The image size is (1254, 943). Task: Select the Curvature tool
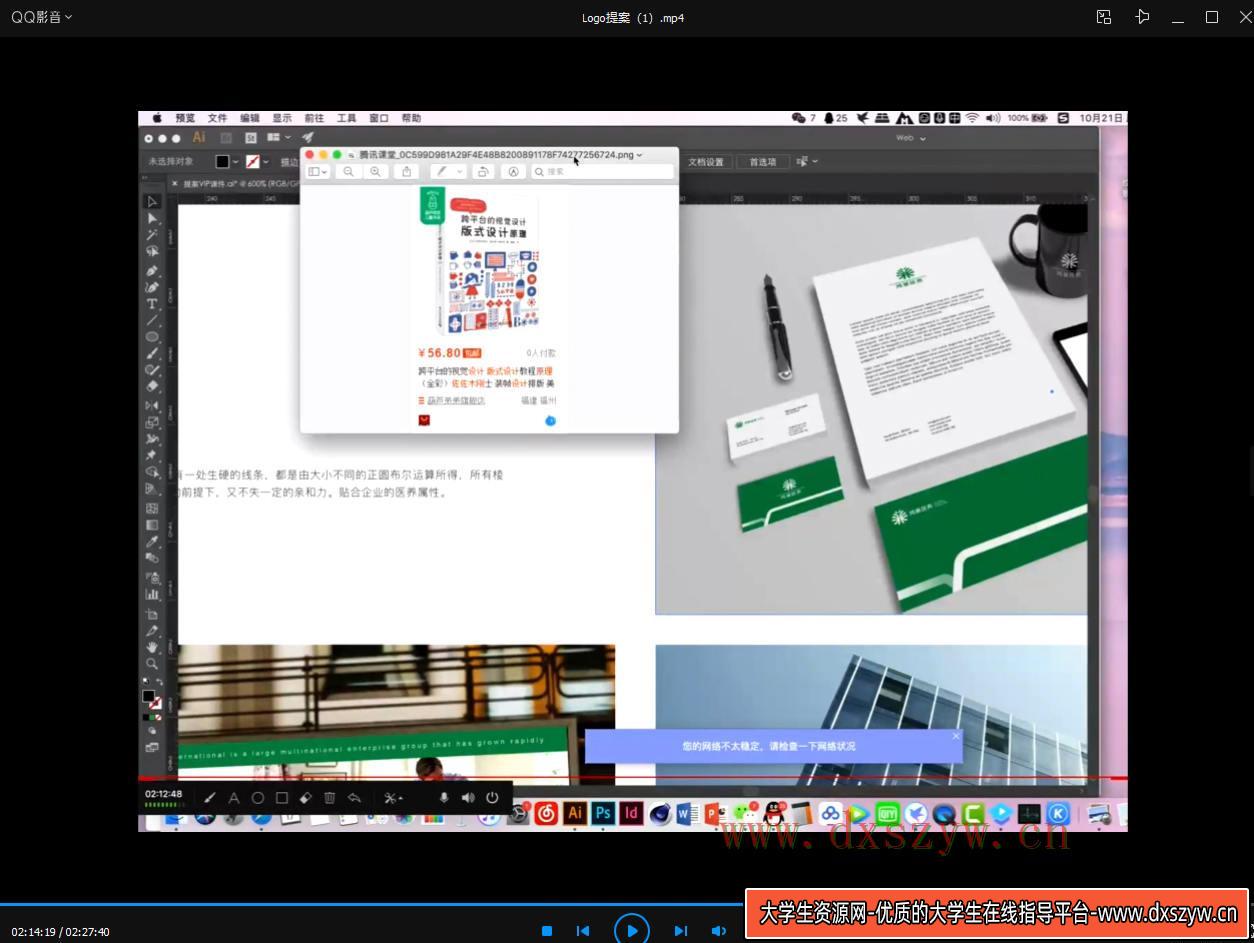(x=152, y=287)
